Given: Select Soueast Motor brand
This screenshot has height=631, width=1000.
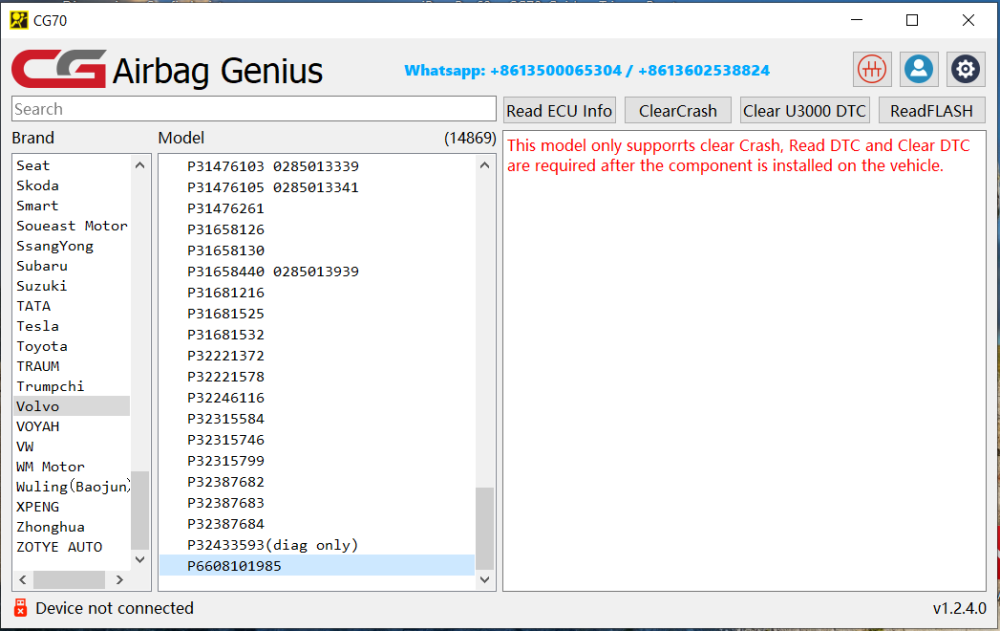Looking at the screenshot, I should [71, 226].
